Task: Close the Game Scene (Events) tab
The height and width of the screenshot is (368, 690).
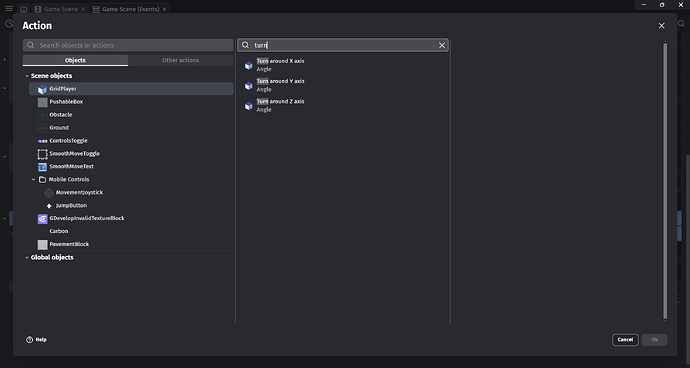Action: [x=165, y=9]
